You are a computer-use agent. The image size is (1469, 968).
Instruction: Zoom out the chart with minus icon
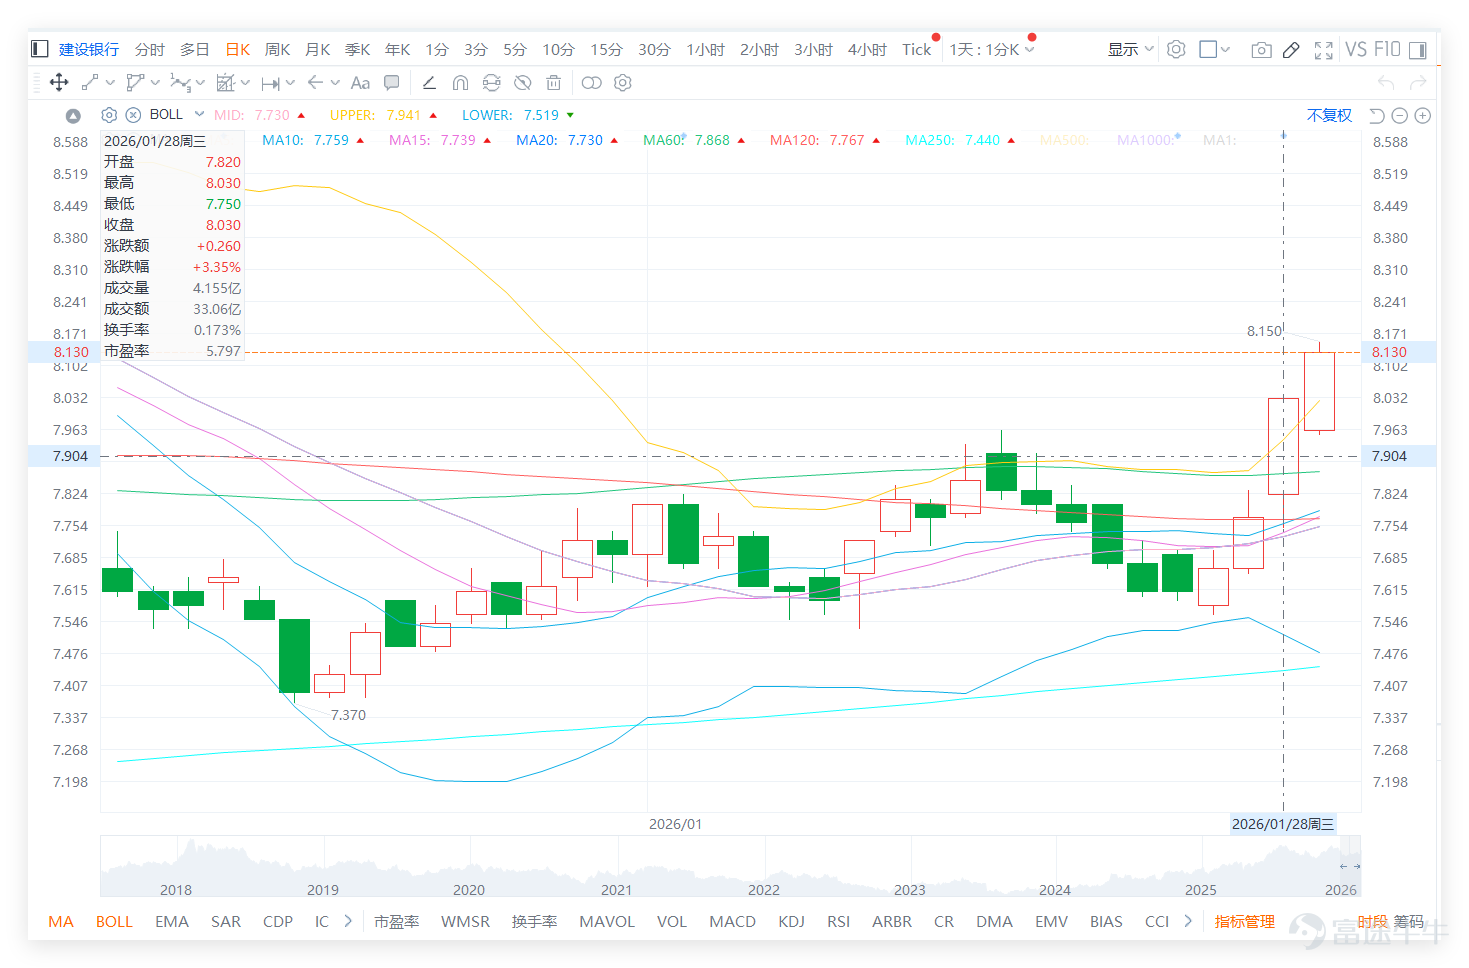pos(1400,116)
